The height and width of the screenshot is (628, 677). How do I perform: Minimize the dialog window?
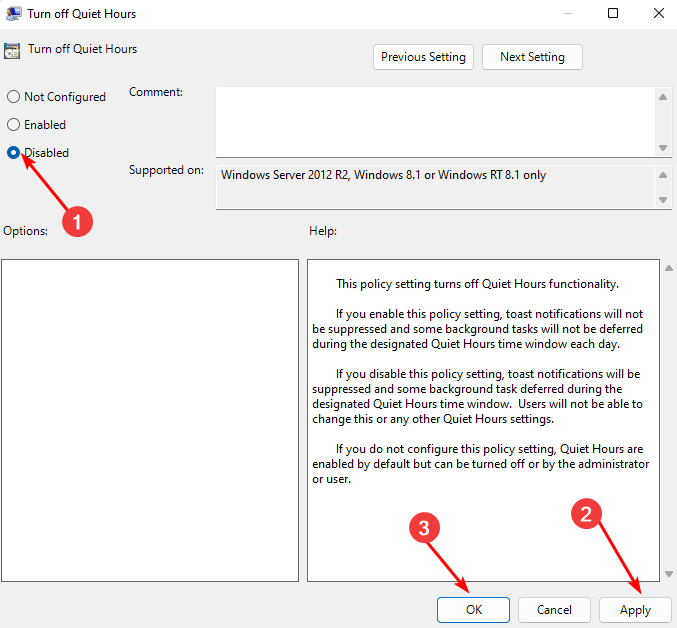(568, 13)
